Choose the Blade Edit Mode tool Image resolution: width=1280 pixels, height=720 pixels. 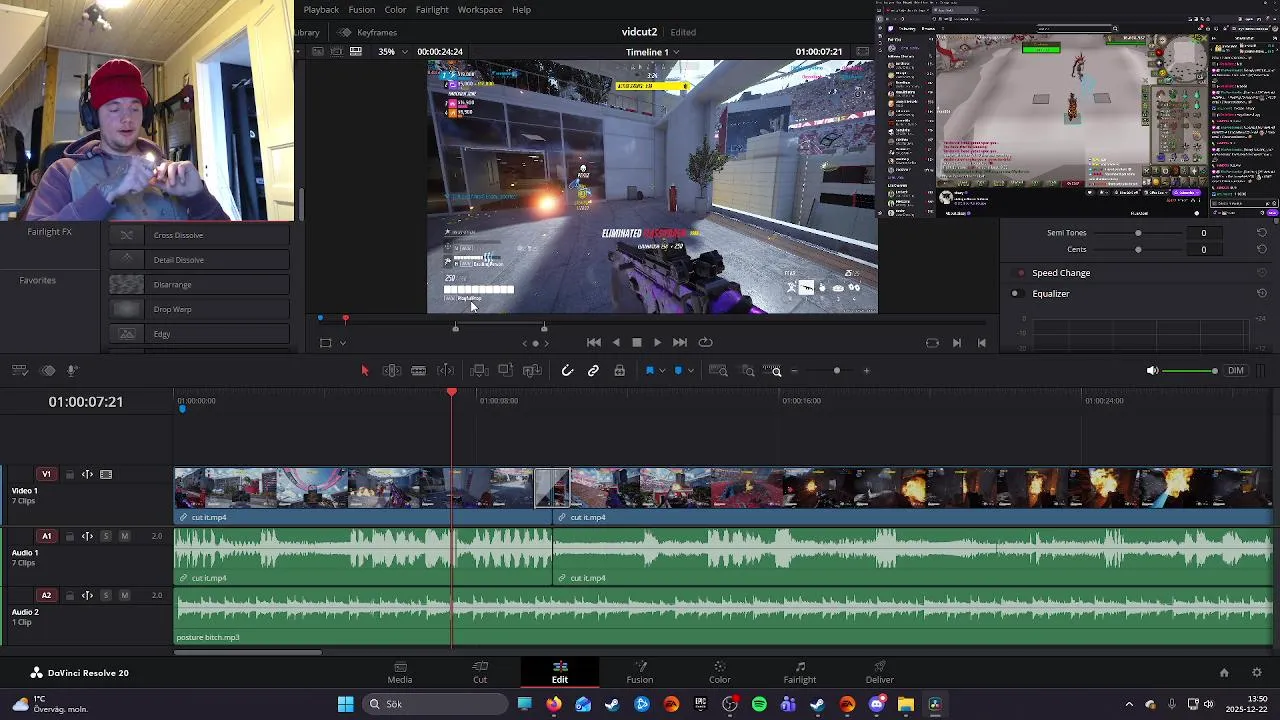[419, 371]
